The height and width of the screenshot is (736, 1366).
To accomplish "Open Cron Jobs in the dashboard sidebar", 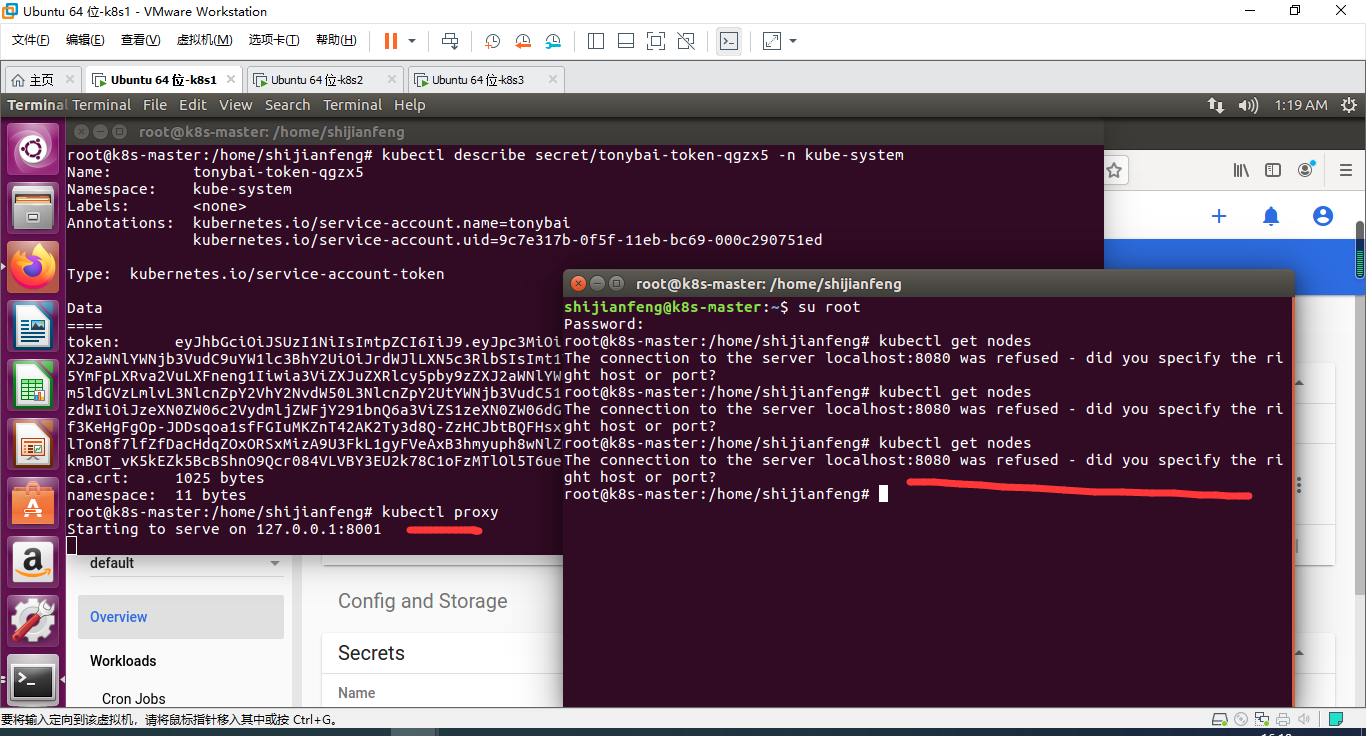I will (x=134, y=699).
